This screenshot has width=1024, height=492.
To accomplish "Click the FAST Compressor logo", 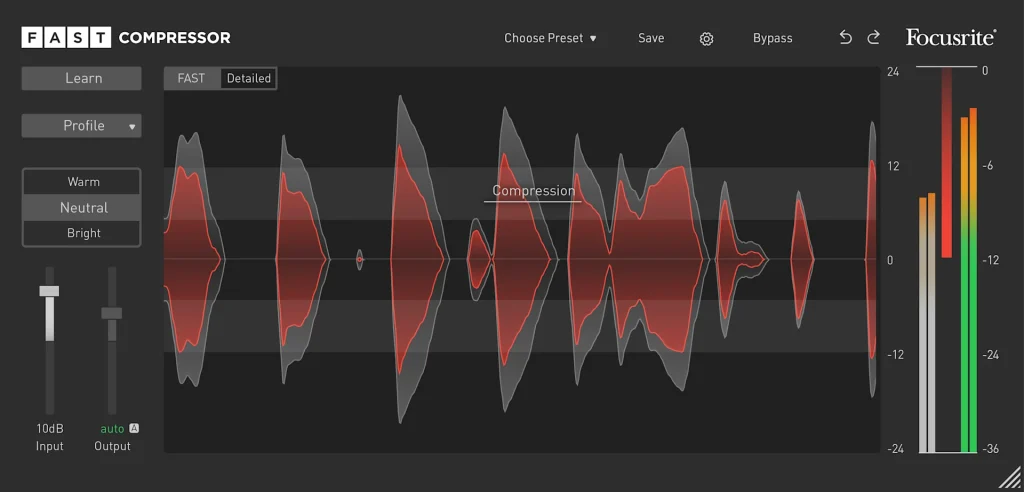I will pyautogui.click(x=126, y=38).
